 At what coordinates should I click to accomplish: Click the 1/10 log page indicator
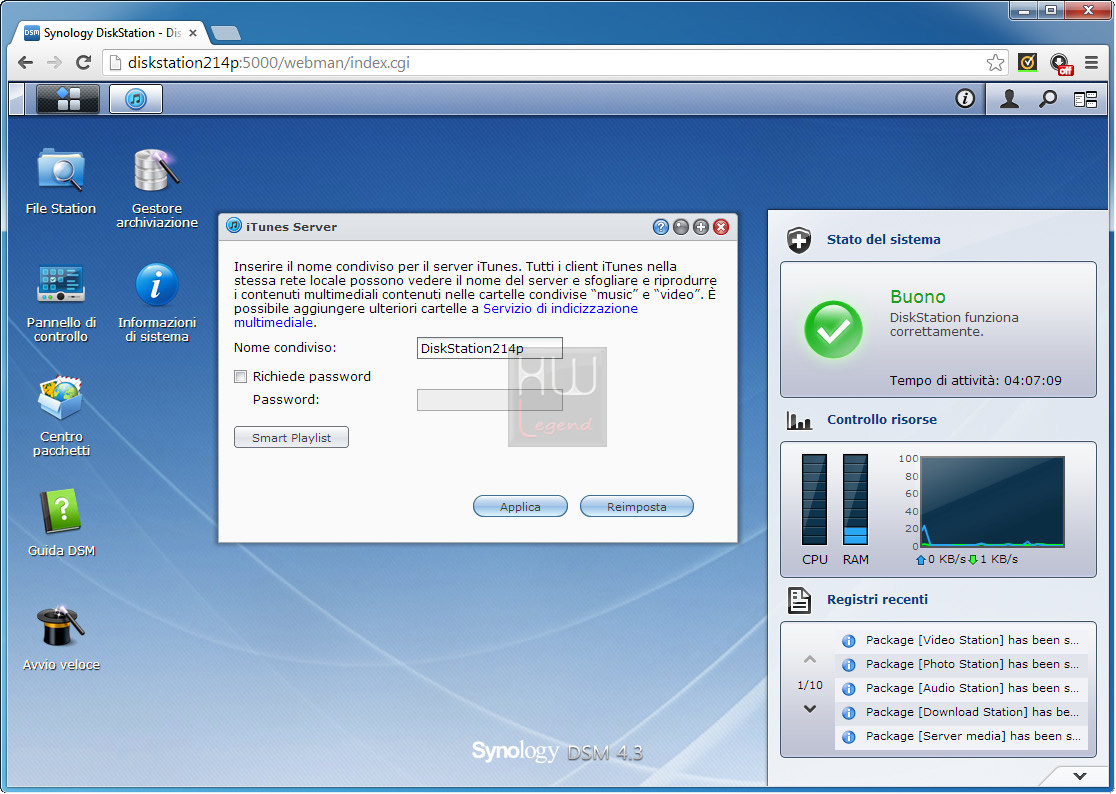(x=810, y=685)
